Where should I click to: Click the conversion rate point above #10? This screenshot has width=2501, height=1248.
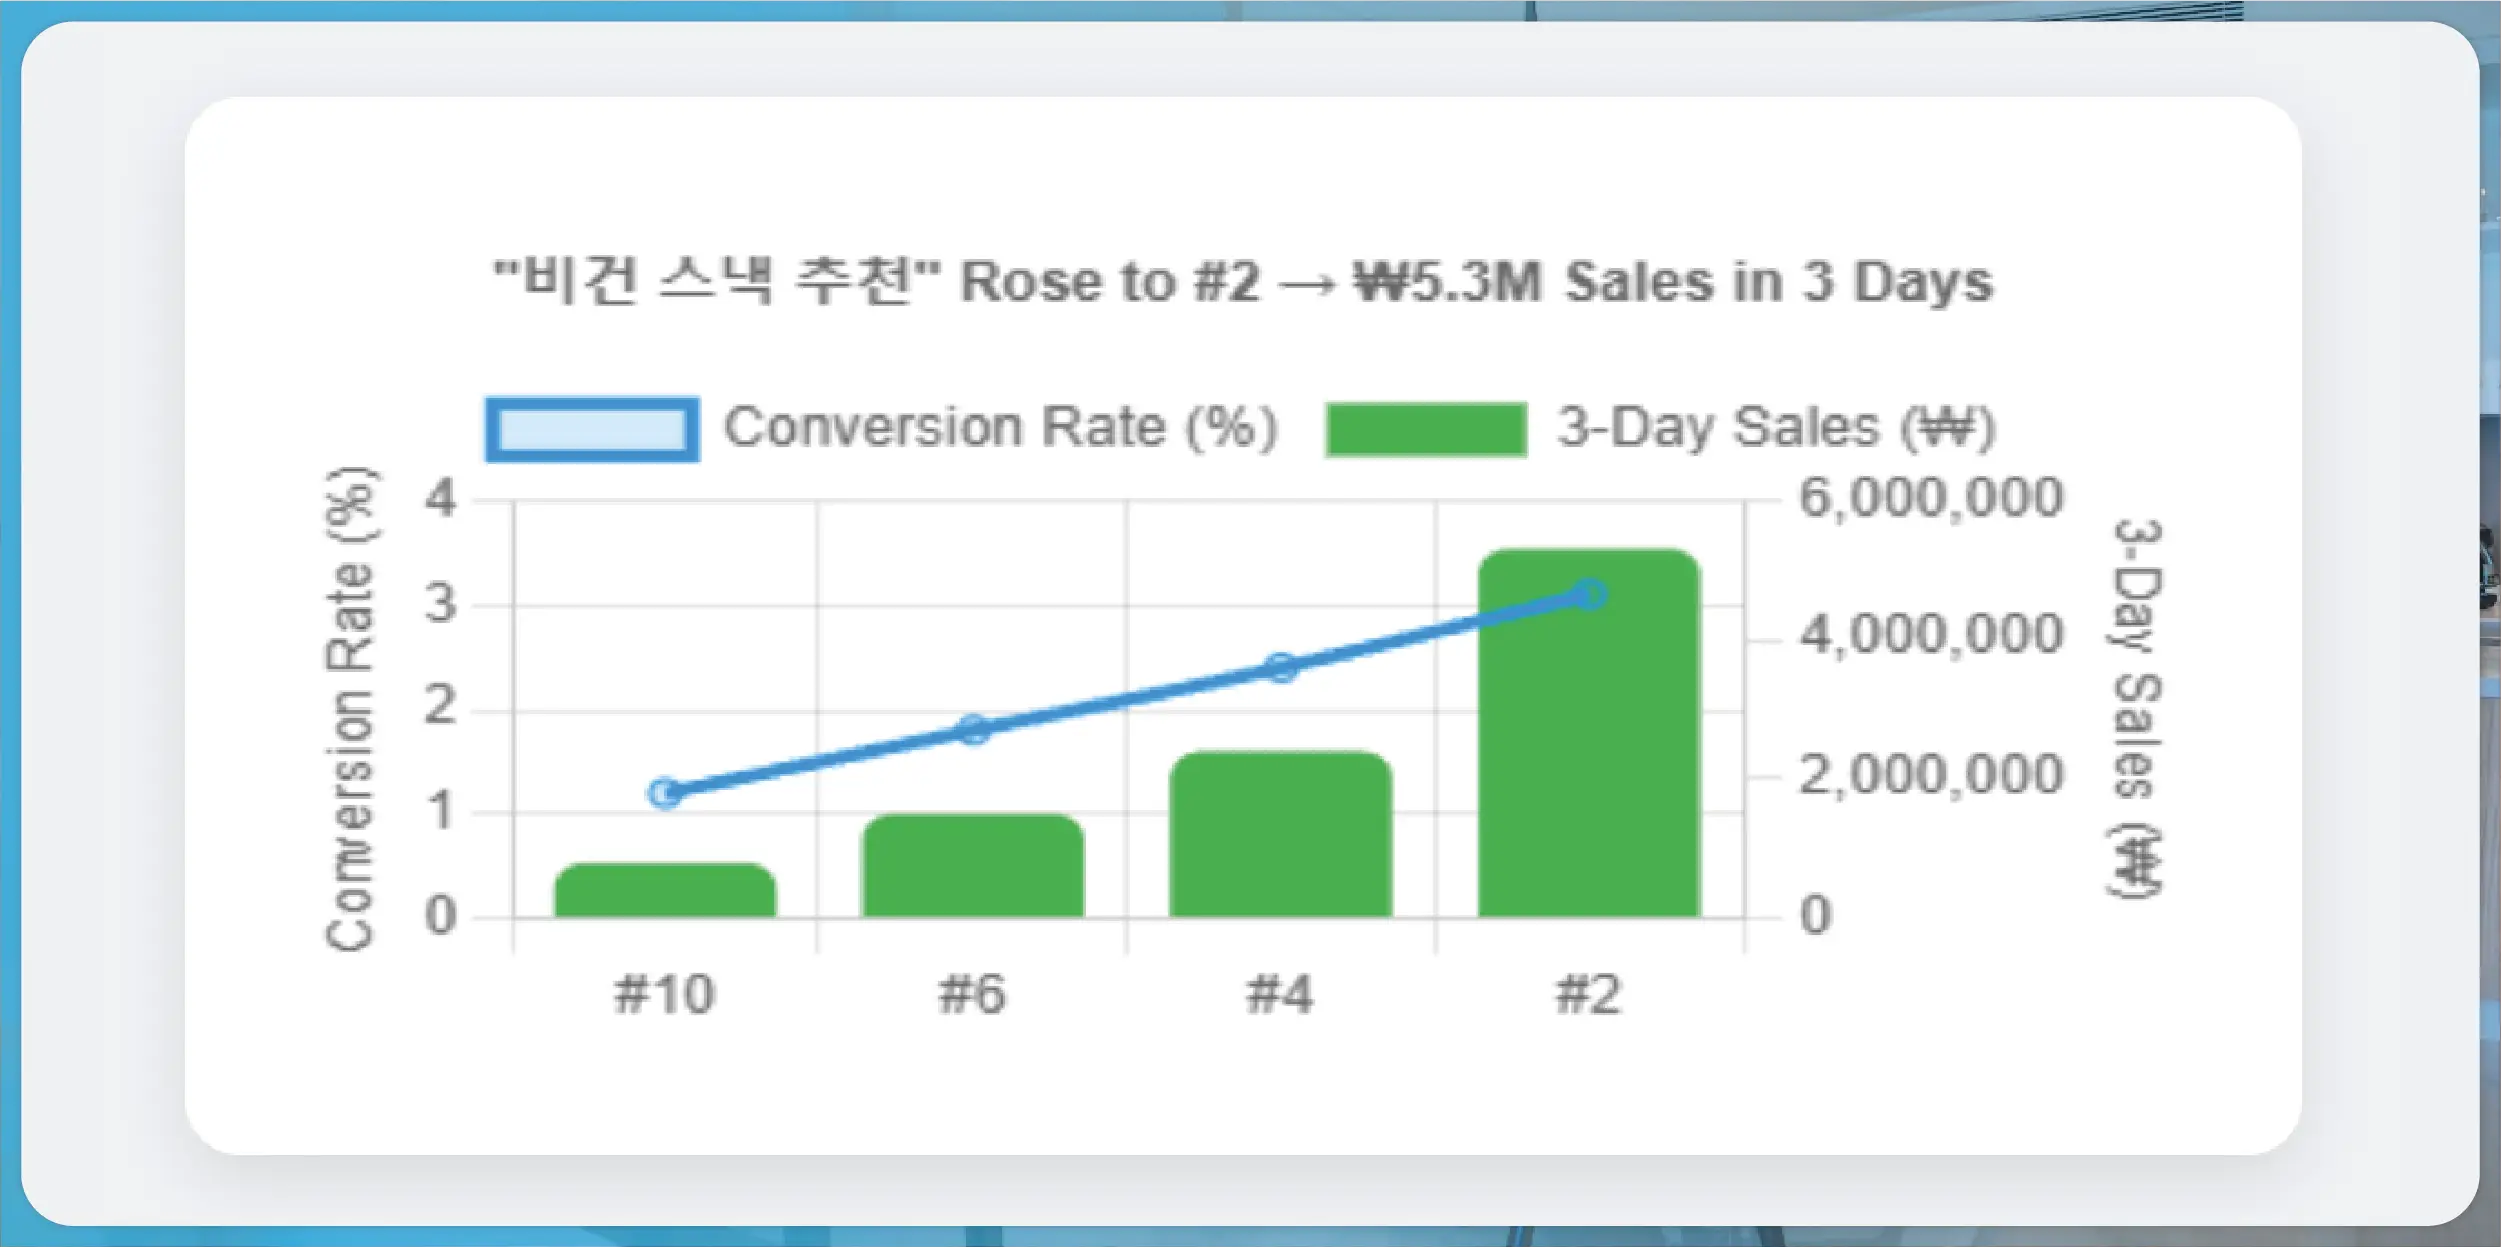665,793
